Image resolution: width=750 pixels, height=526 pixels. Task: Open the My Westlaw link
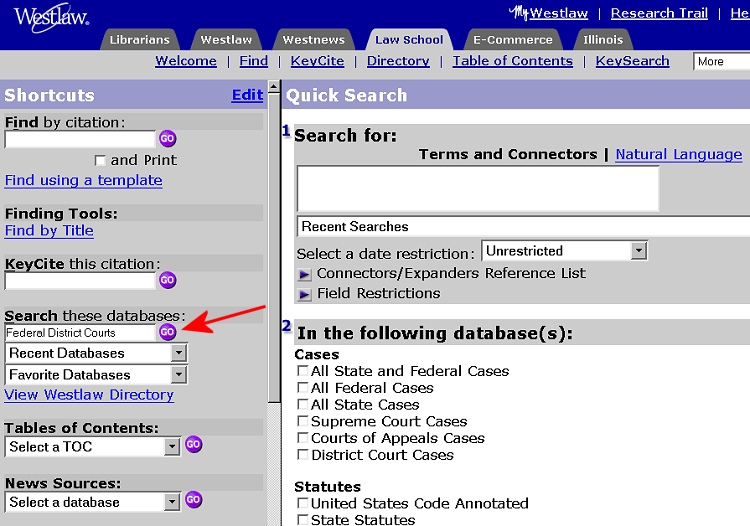click(549, 13)
